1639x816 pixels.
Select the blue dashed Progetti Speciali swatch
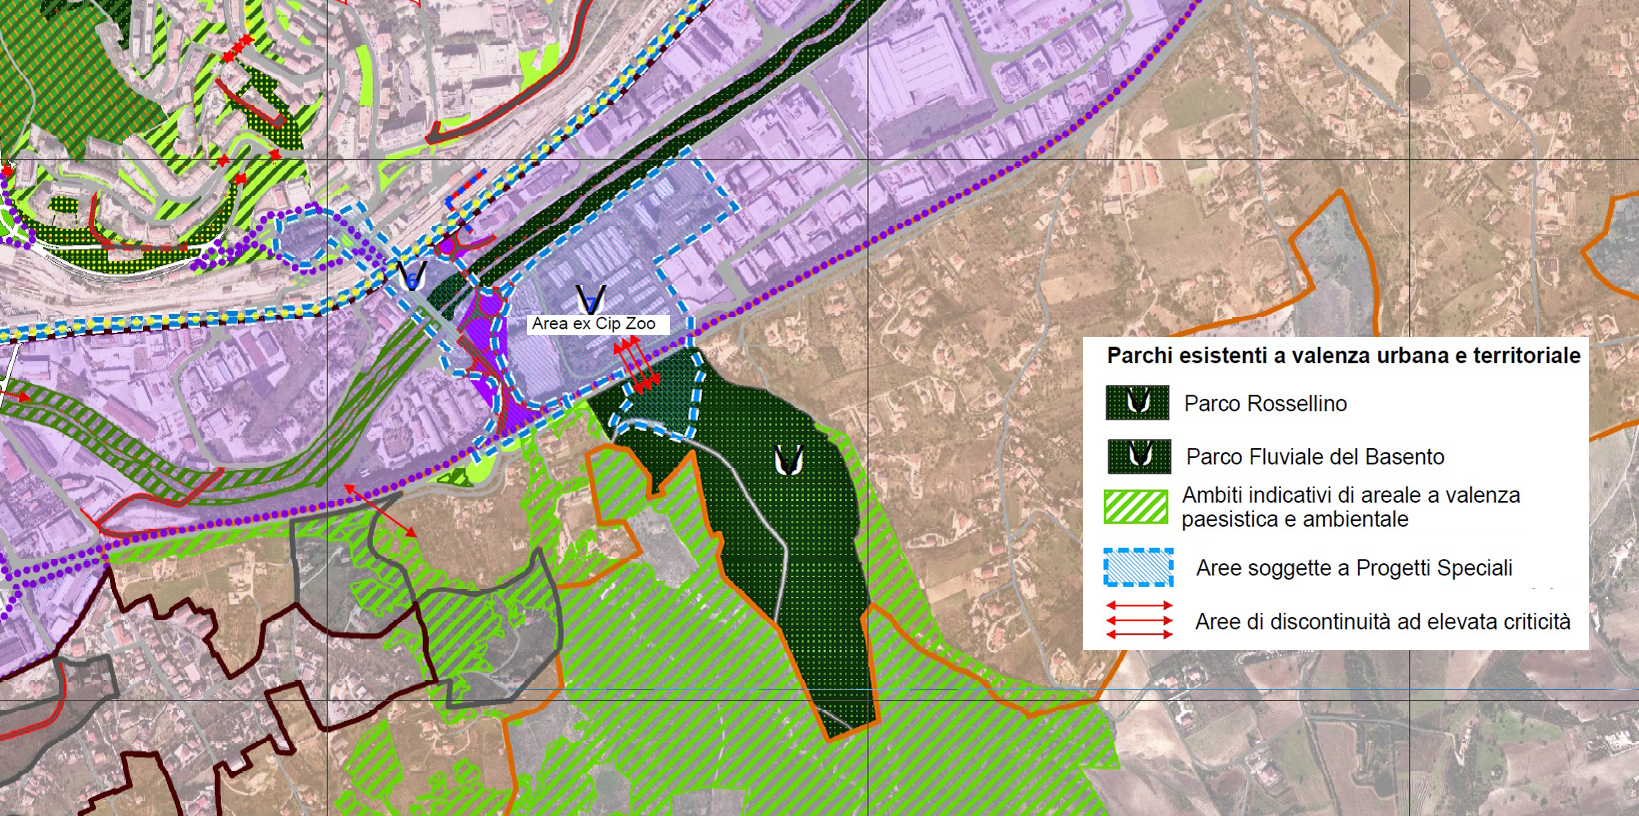pyautogui.click(x=1138, y=567)
